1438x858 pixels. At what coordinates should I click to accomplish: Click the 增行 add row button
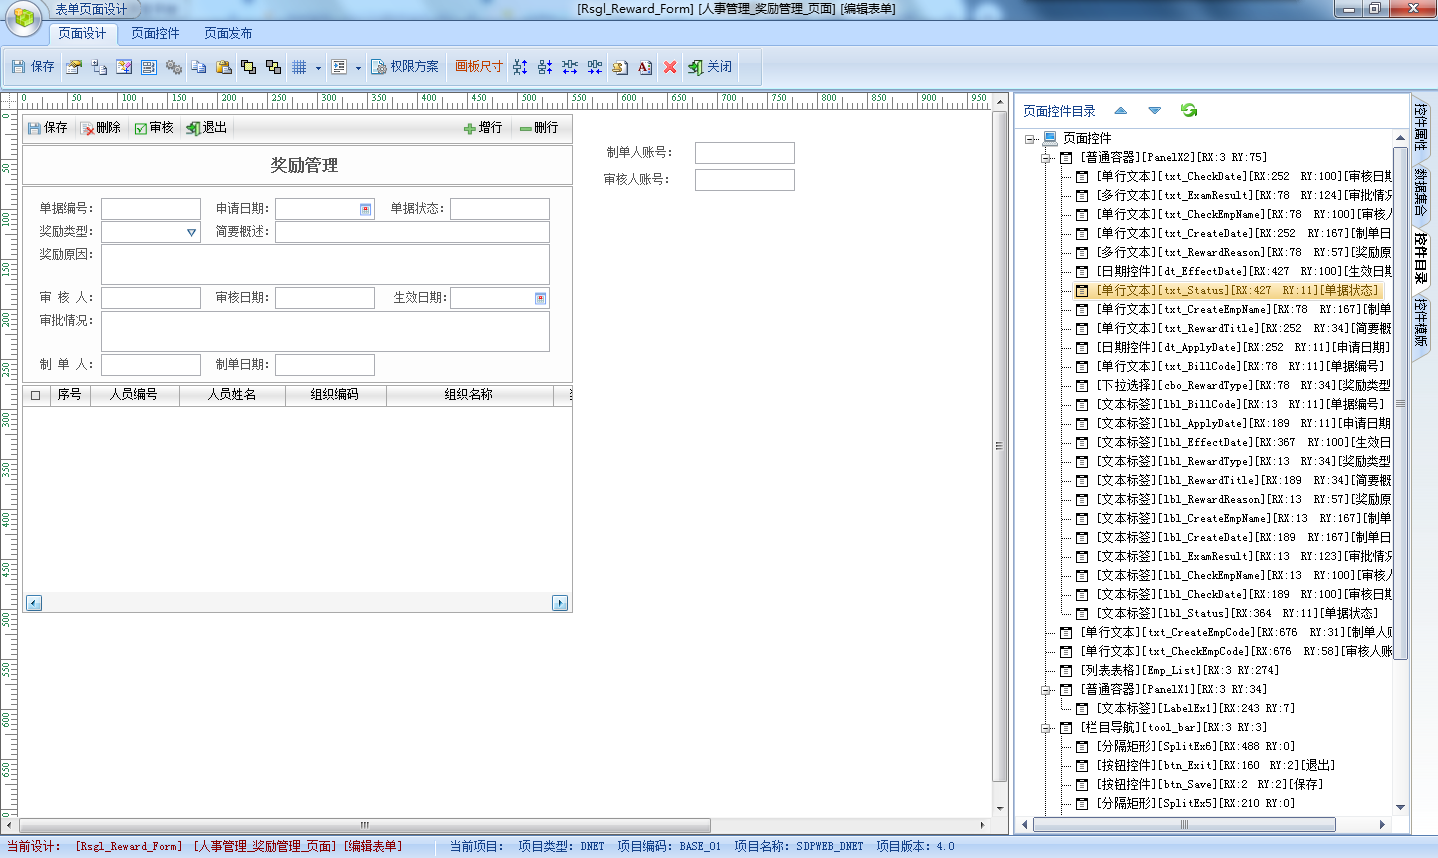tap(483, 128)
